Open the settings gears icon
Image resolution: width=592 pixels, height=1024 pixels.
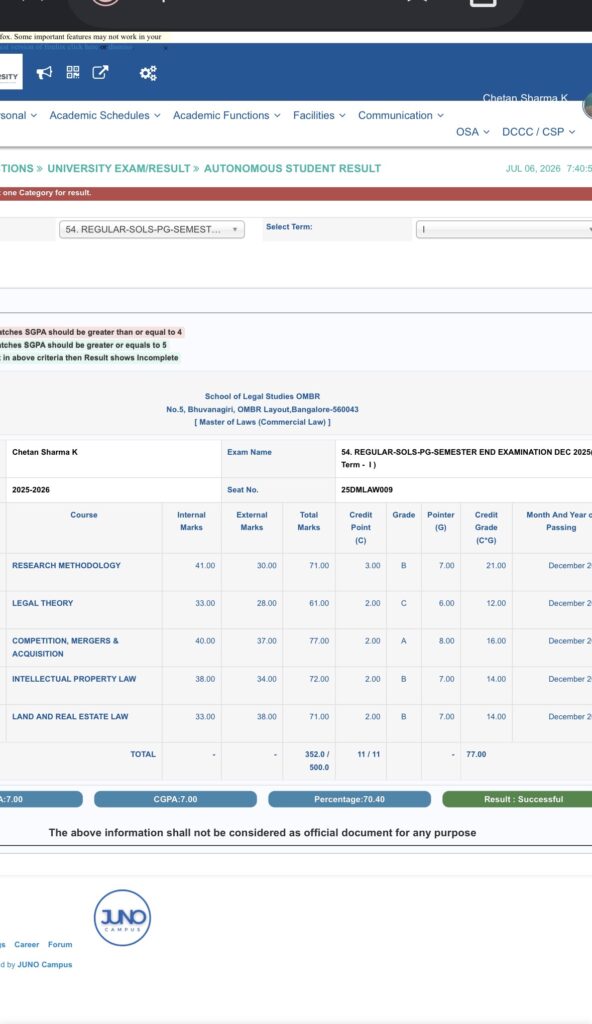click(x=148, y=73)
